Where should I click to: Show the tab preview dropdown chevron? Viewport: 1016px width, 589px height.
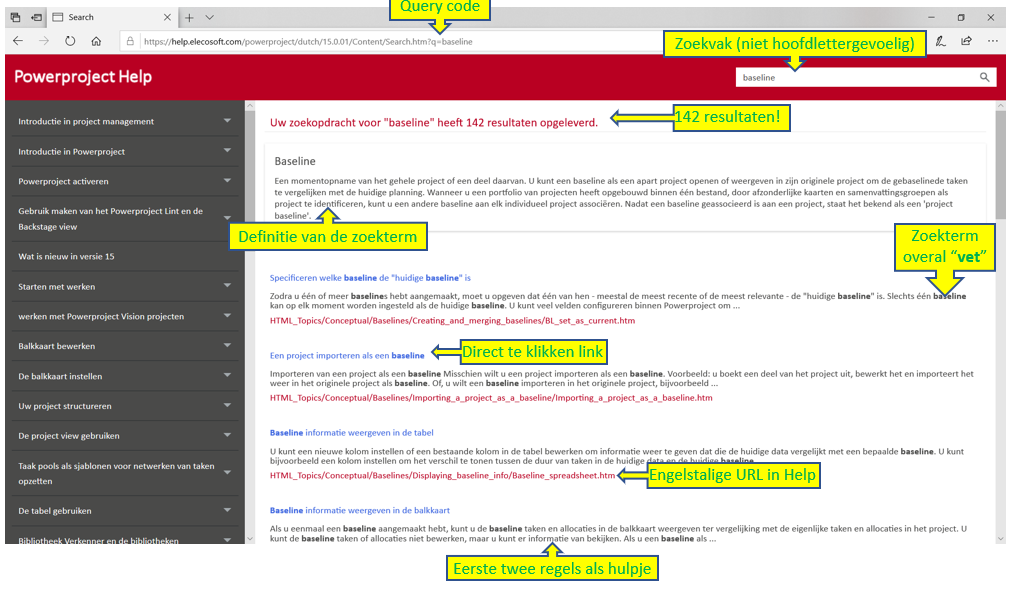click(x=209, y=17)
